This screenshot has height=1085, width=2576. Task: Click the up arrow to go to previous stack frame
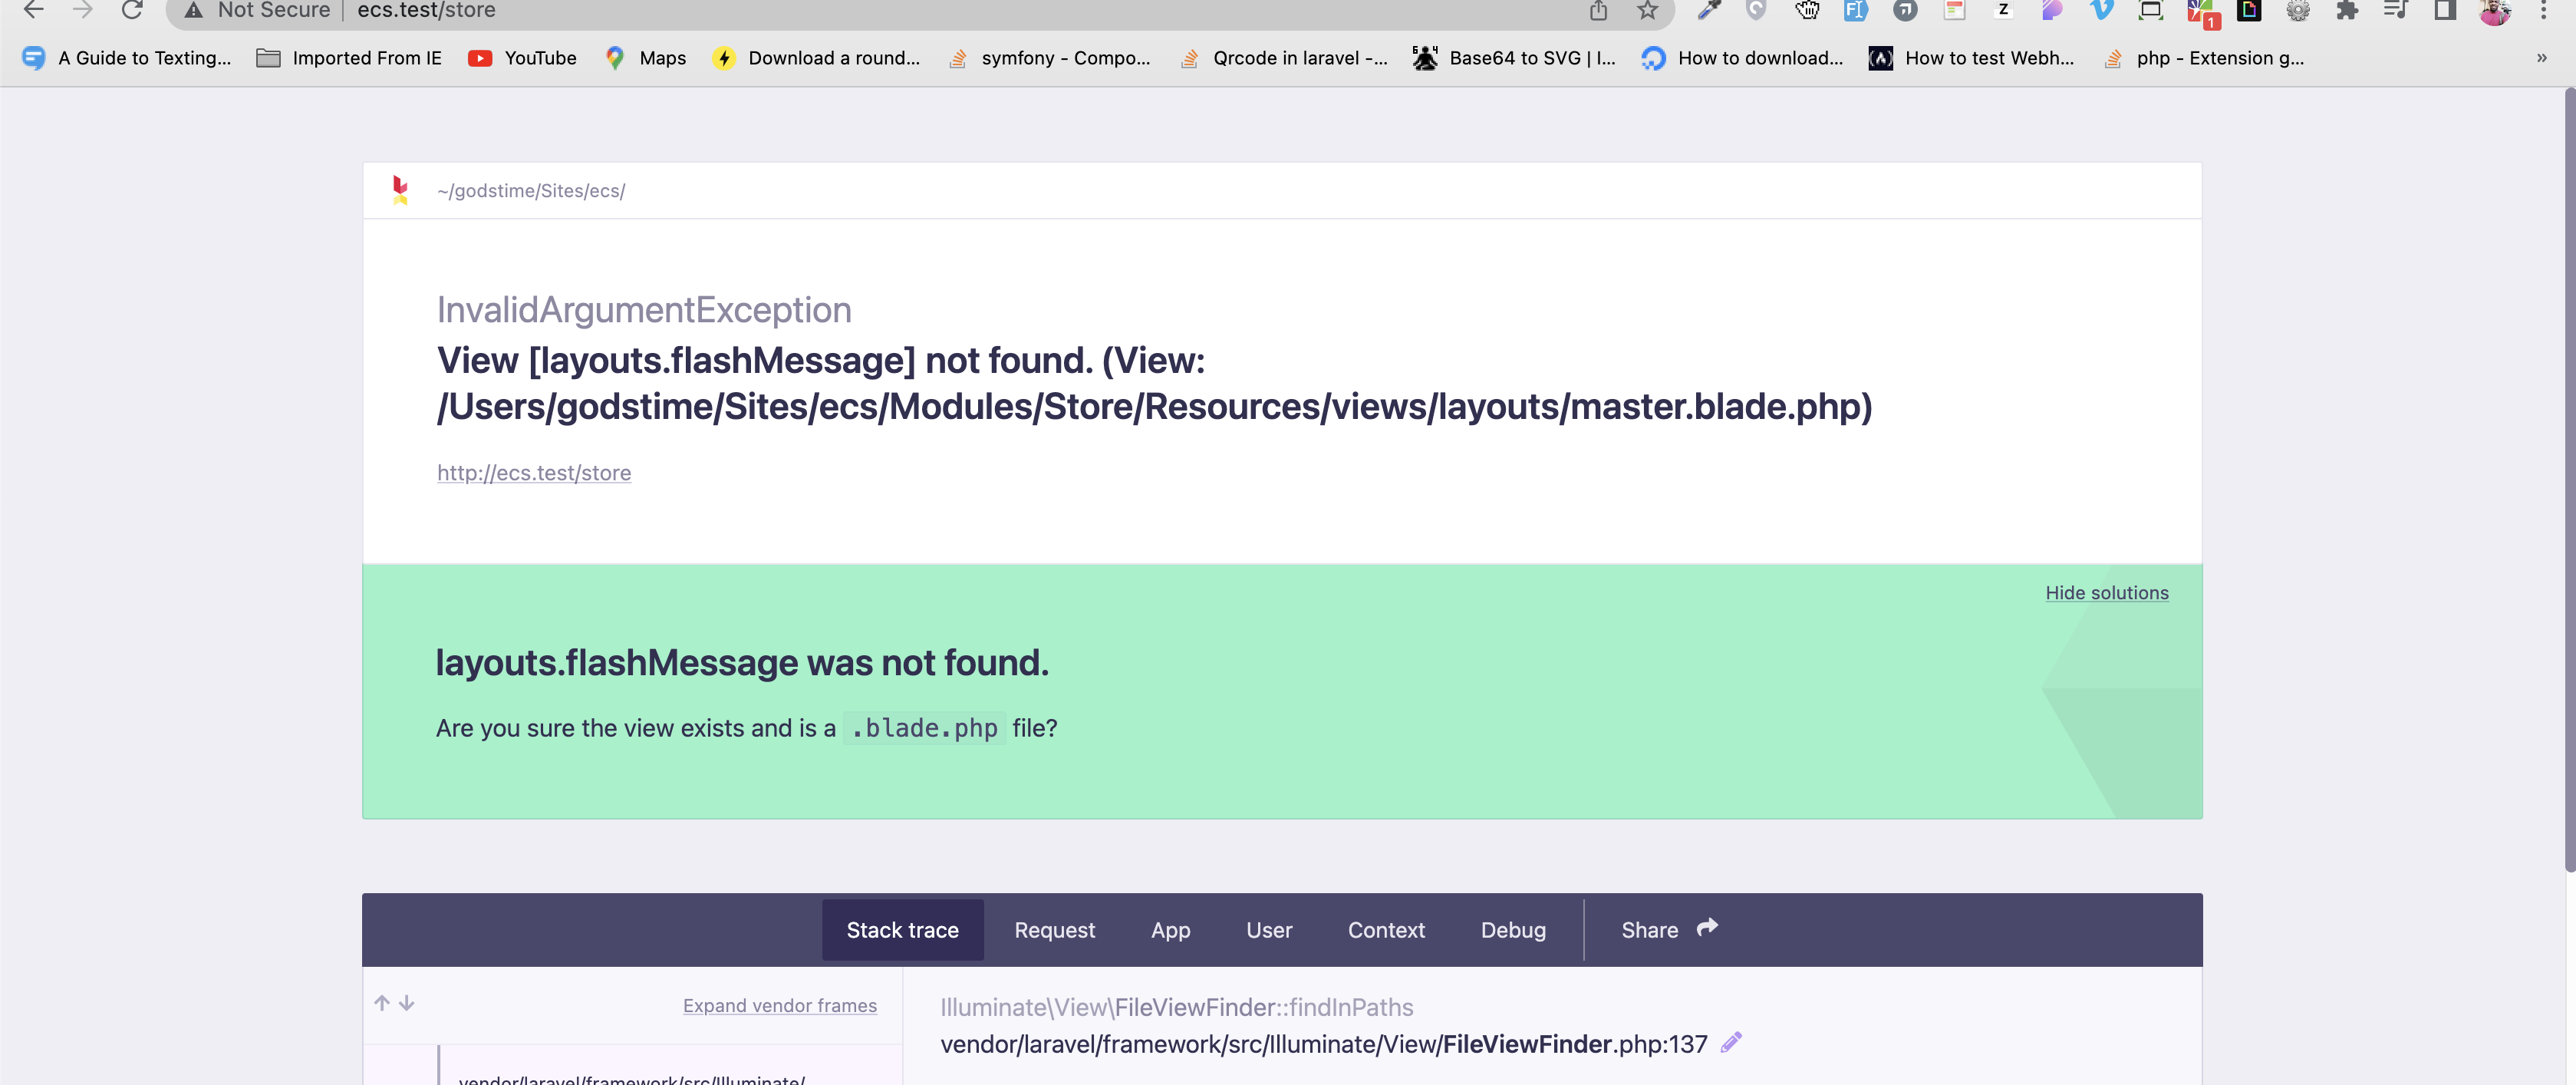click(381, 1004)
